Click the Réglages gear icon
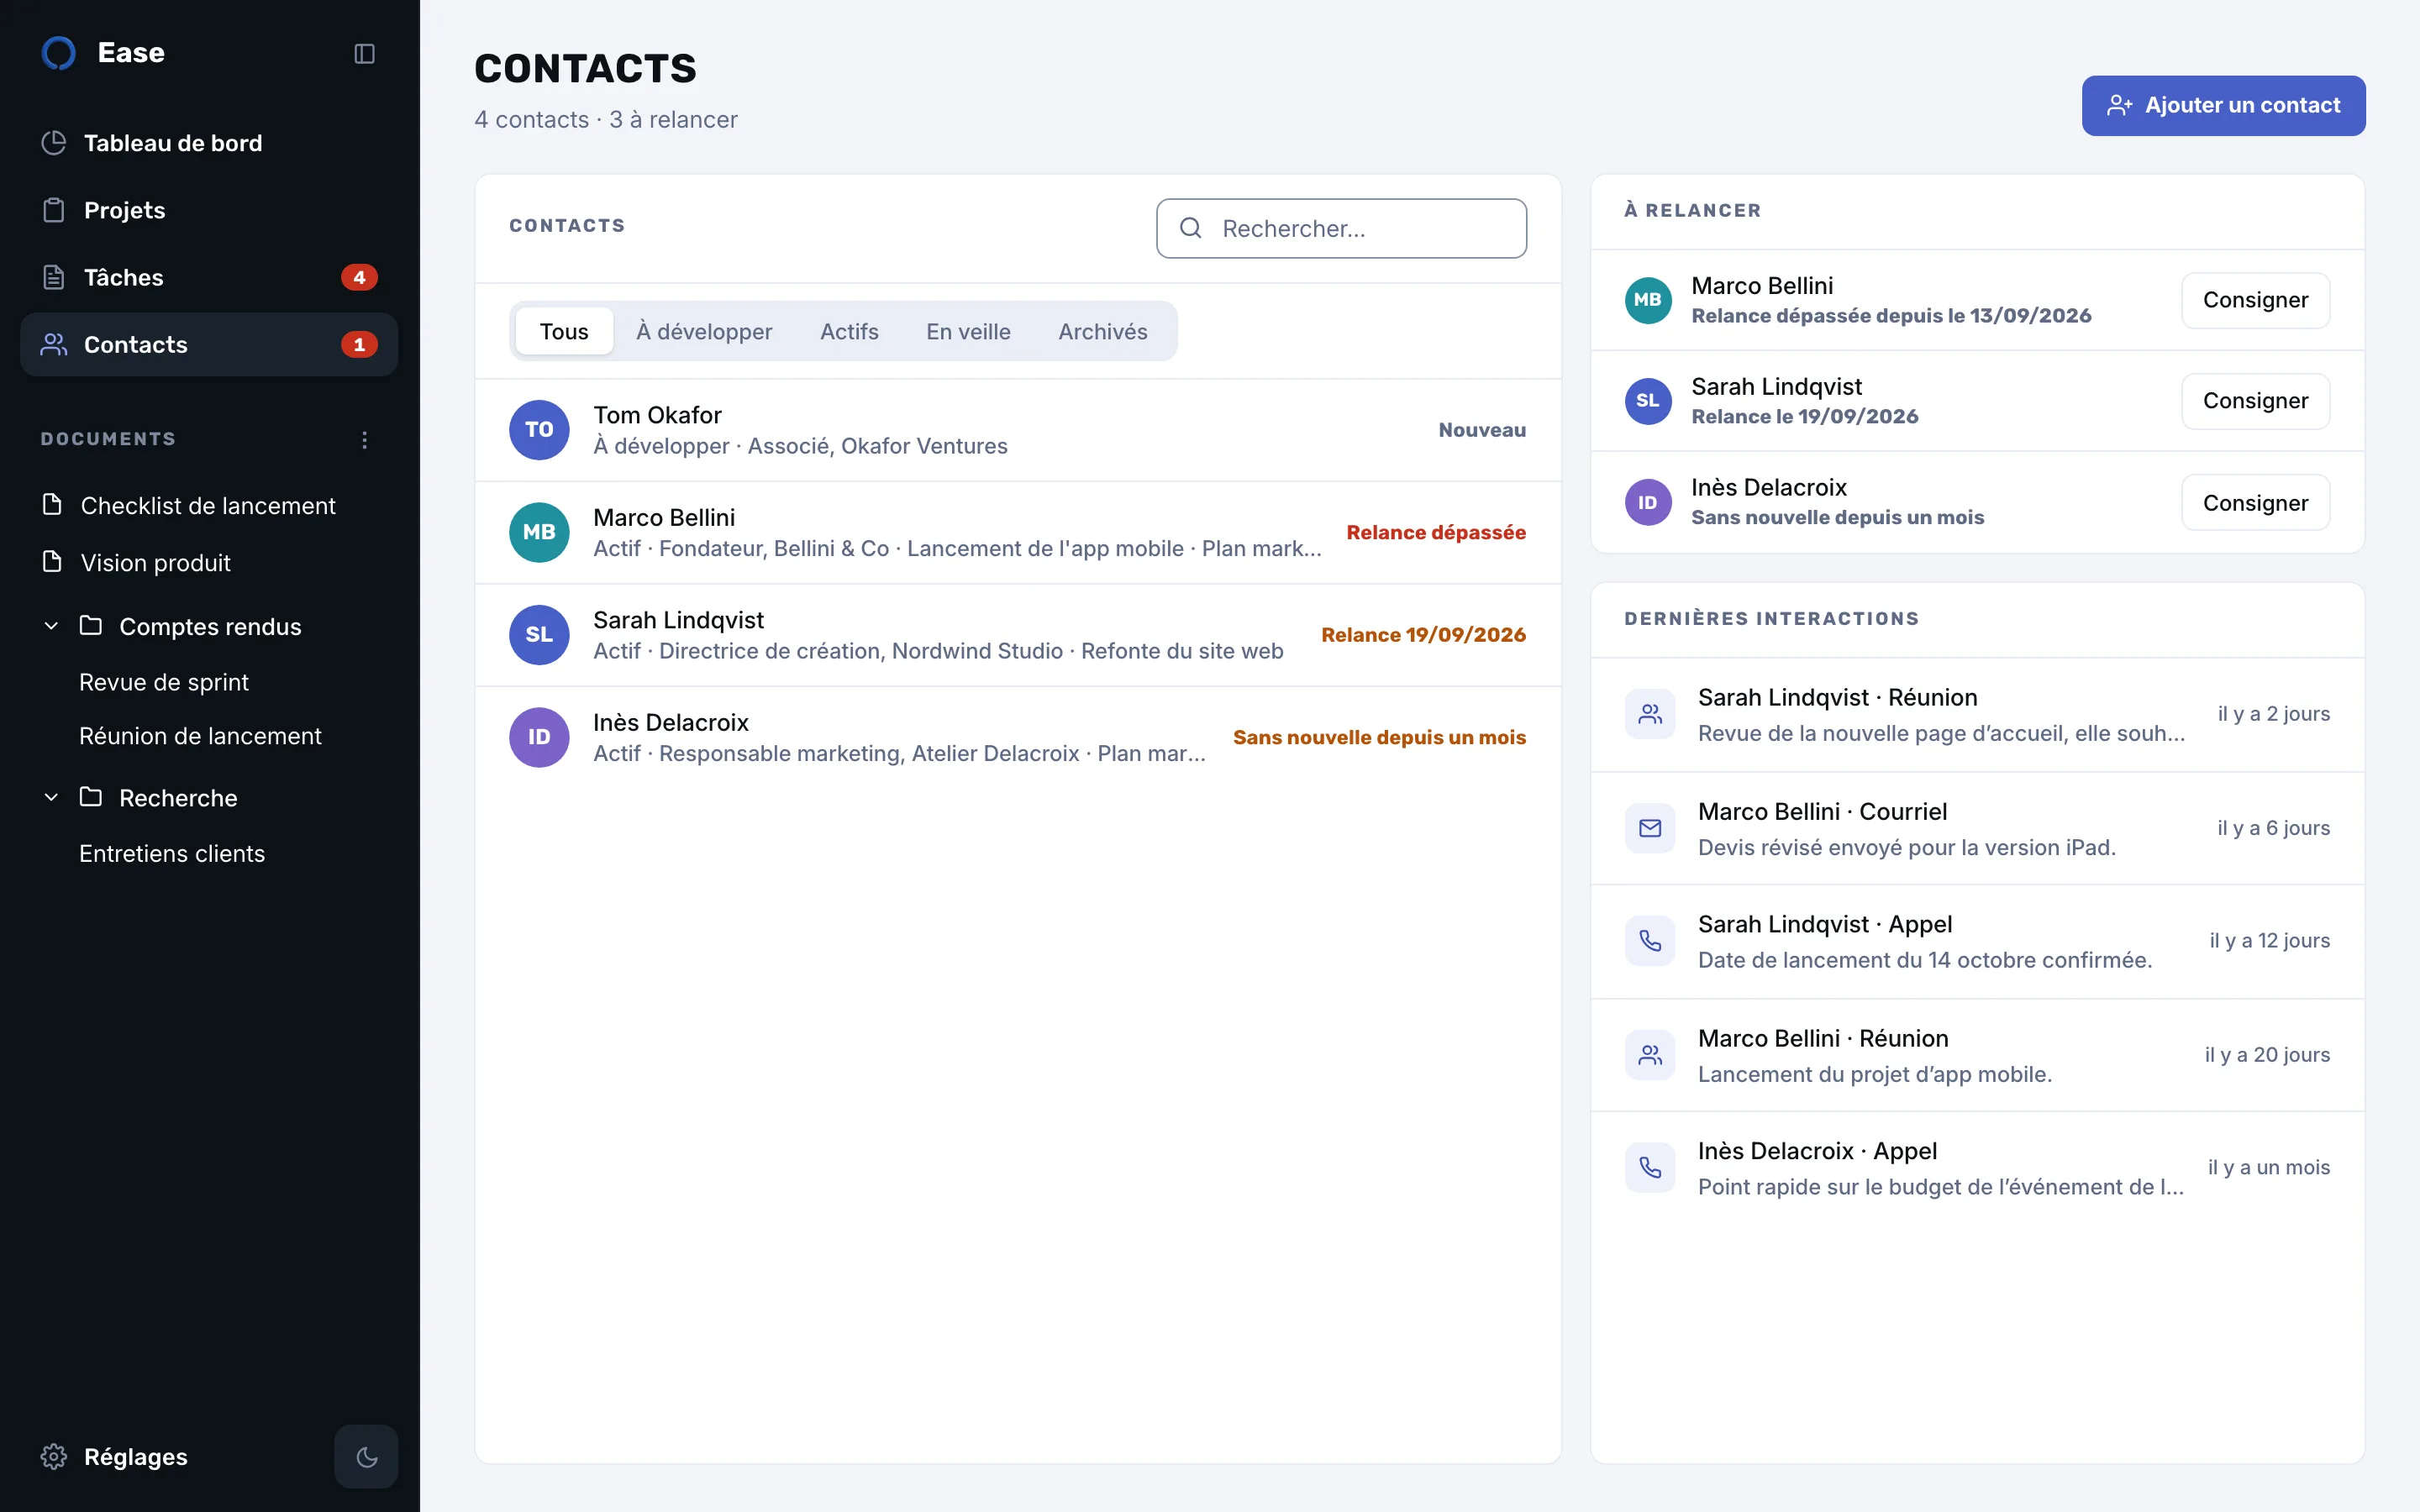2420x1512 pixels. (54, 1456)
